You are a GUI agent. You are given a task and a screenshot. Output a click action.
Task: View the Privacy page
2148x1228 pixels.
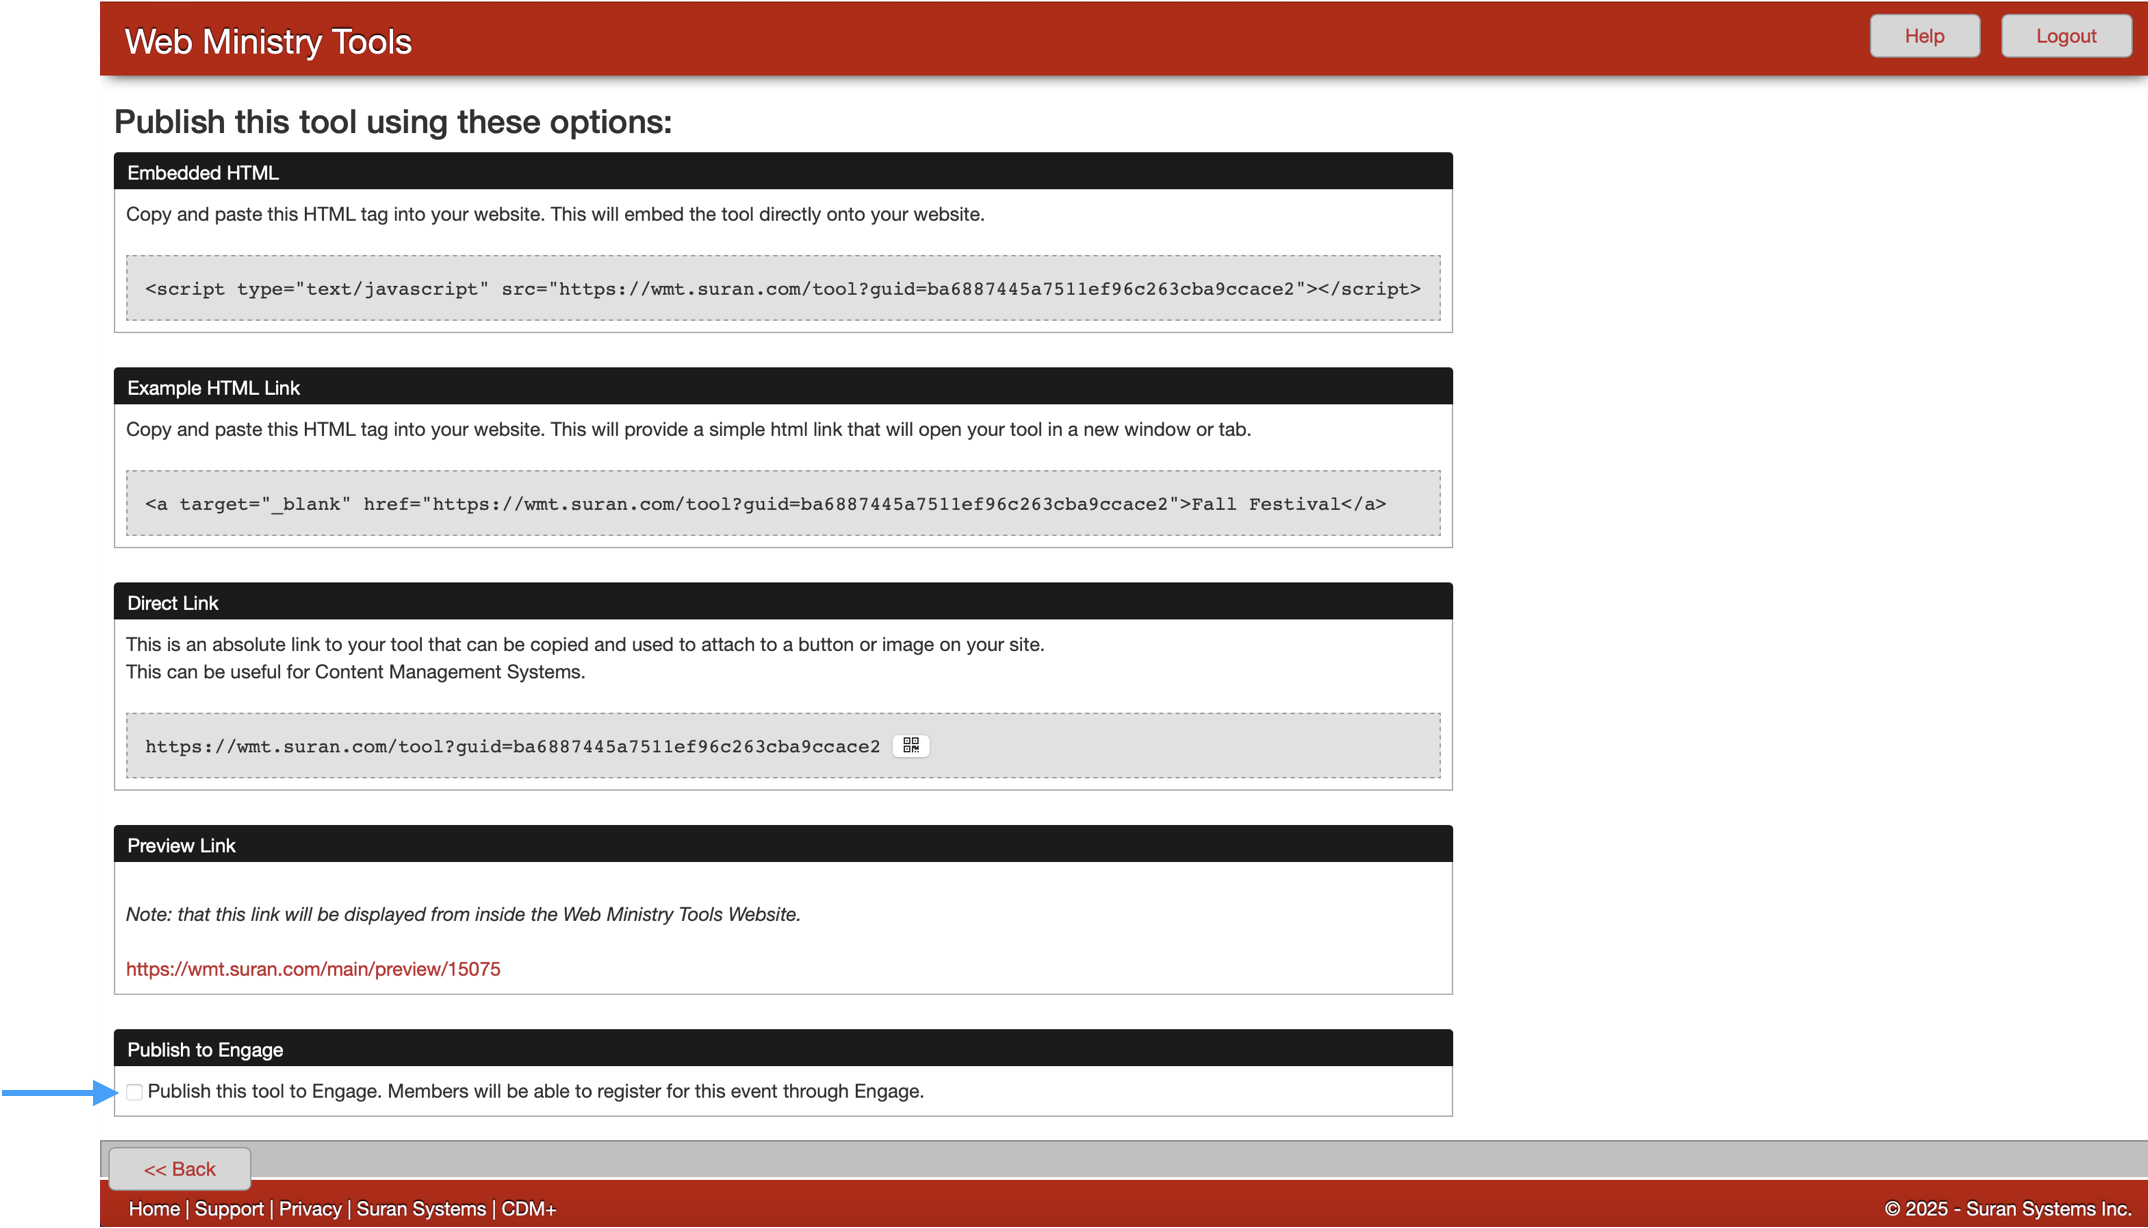[310, 1208]
